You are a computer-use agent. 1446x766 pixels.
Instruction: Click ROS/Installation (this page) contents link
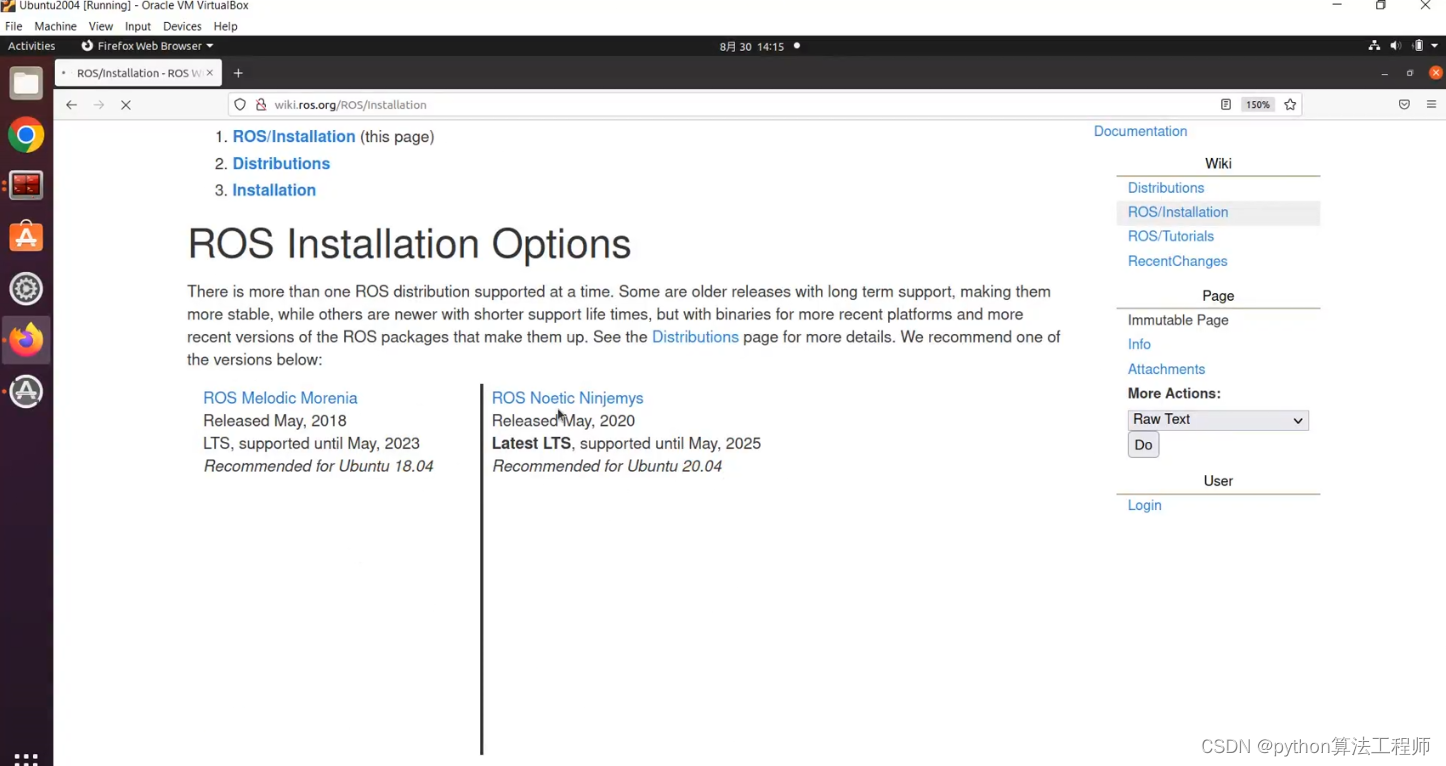(294, 136)
